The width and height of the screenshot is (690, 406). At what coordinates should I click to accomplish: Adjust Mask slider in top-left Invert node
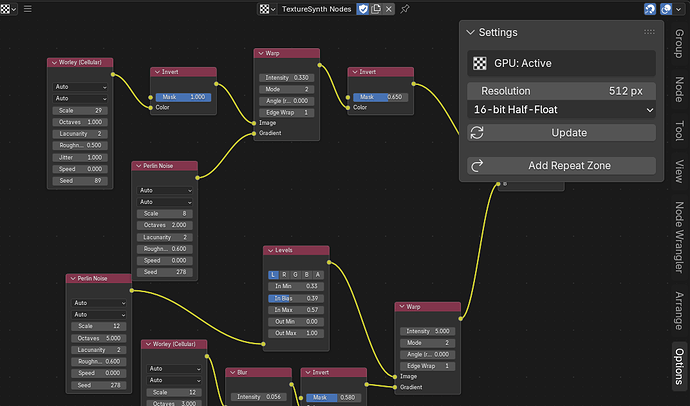click(184, 97)
